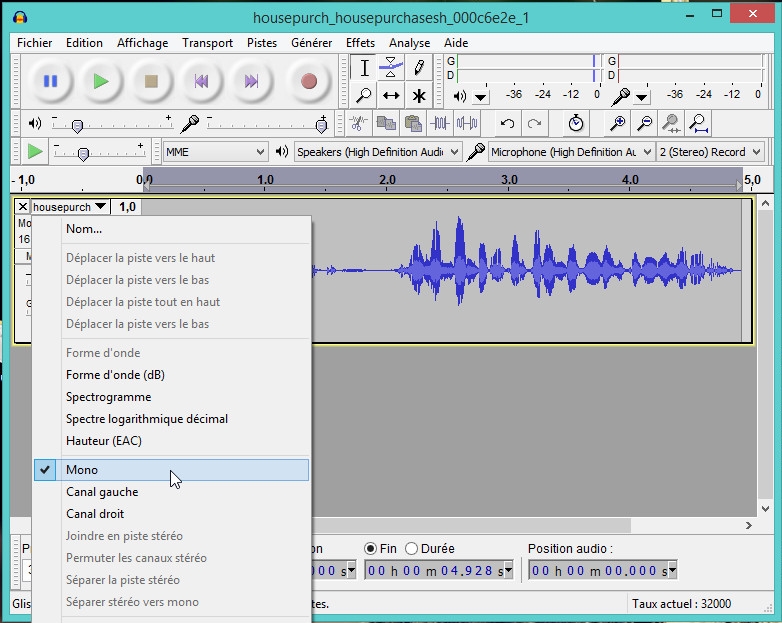The width and height of the screenshot is (782, 623).
Task: Click the Position audio time field
Action: pos(597,570)
